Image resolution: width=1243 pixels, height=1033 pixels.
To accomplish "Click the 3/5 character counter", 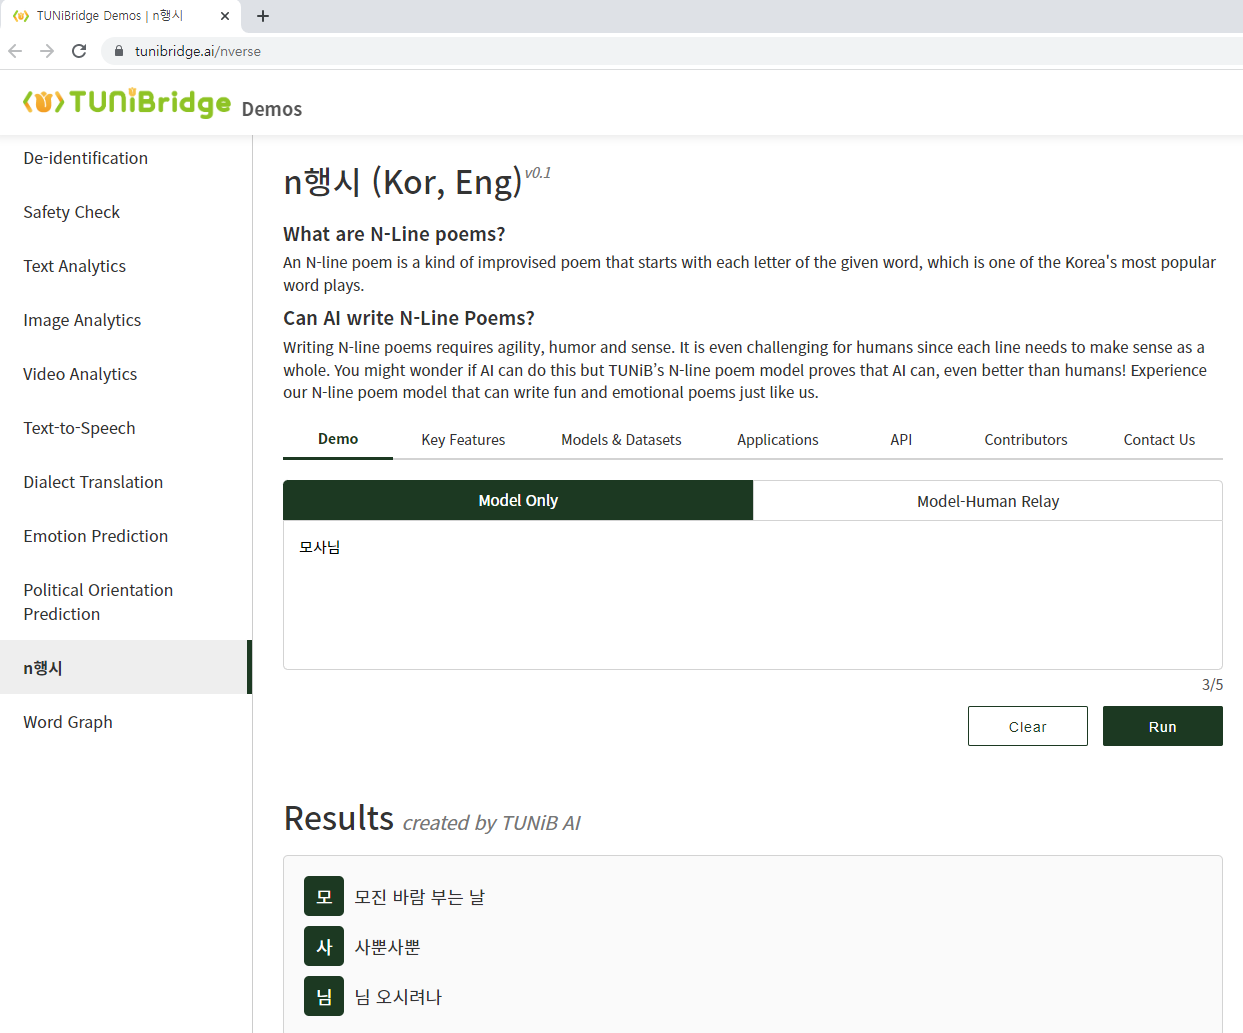I will pyautogui.click(x=1212, y=685).
